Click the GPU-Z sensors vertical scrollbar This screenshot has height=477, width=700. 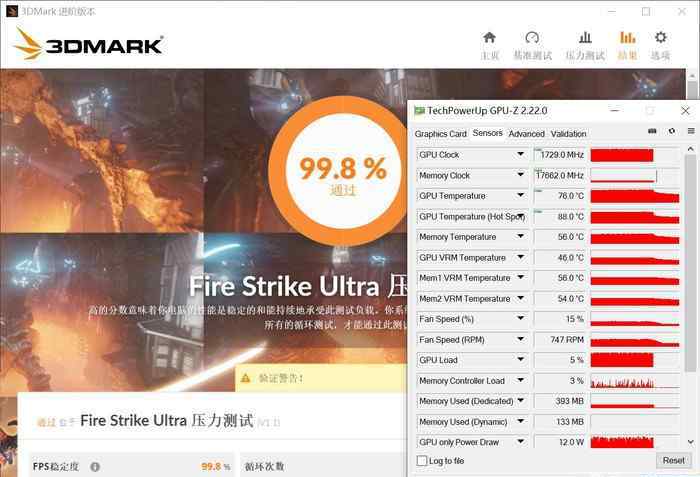(691, 296)
